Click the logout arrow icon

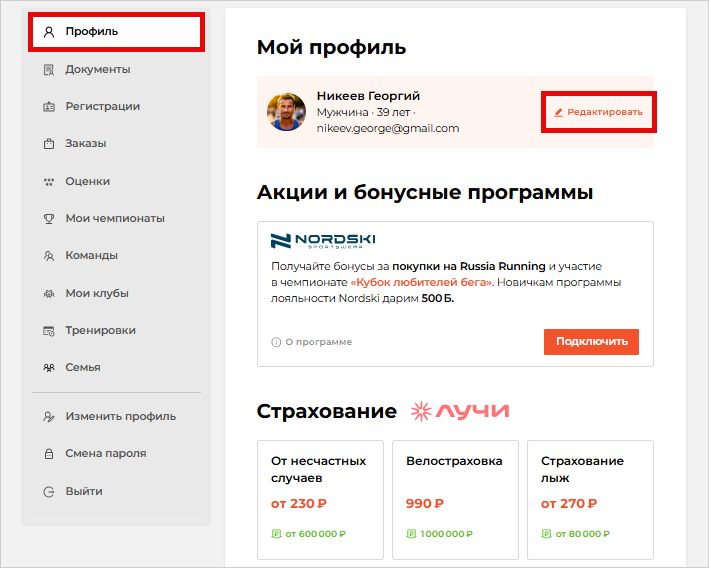[48, 492]
